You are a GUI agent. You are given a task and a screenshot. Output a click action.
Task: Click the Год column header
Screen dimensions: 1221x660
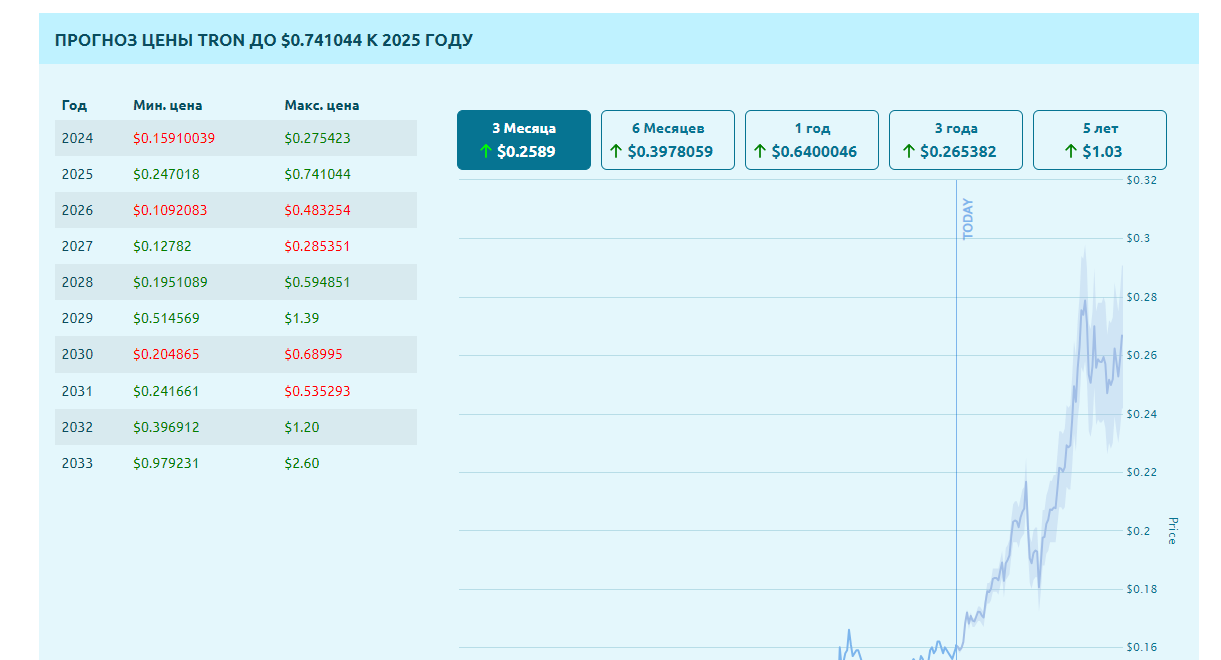74,105
